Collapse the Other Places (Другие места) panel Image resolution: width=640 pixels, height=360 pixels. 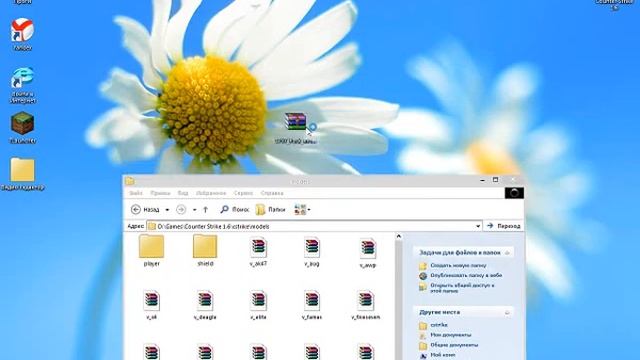click(507, 313)
